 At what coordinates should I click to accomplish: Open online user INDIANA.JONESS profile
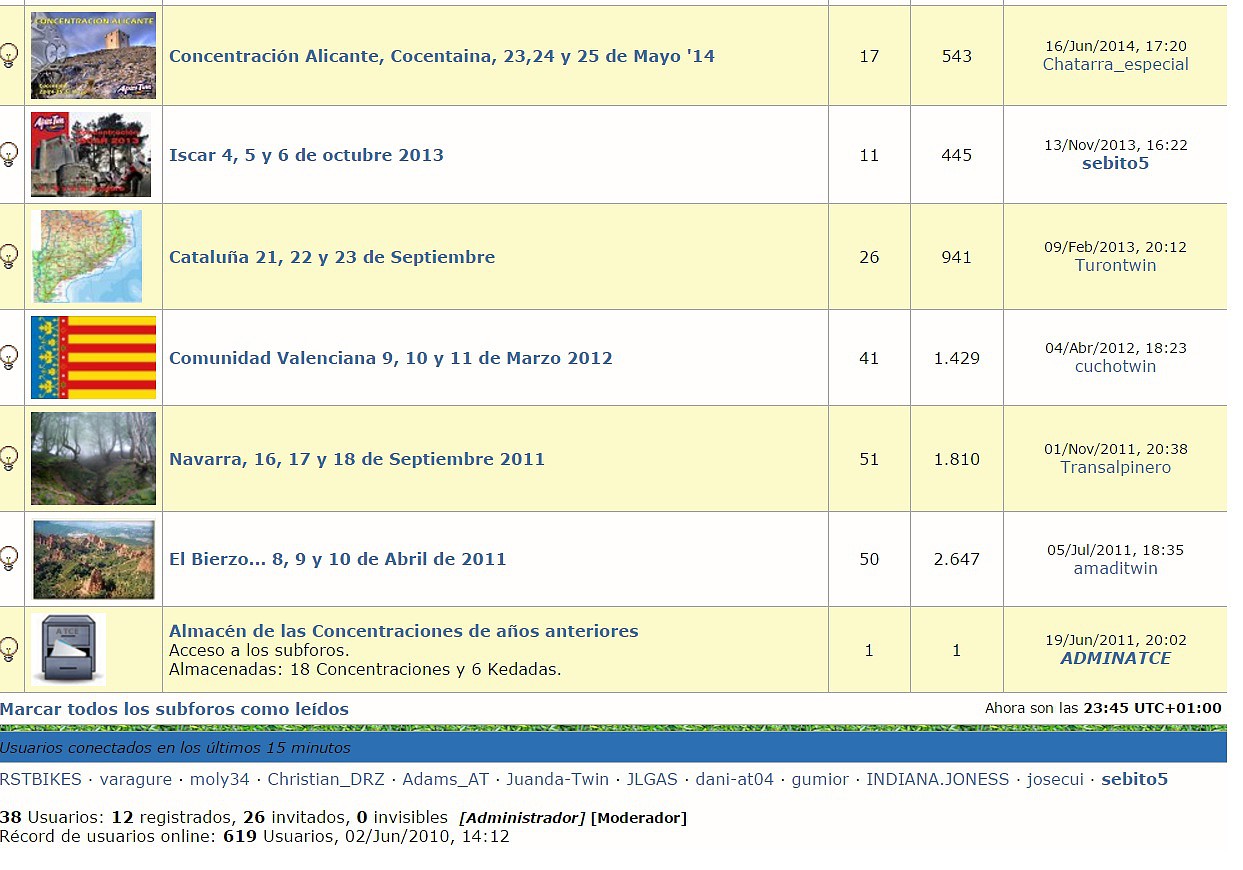[x=937, y=779]
